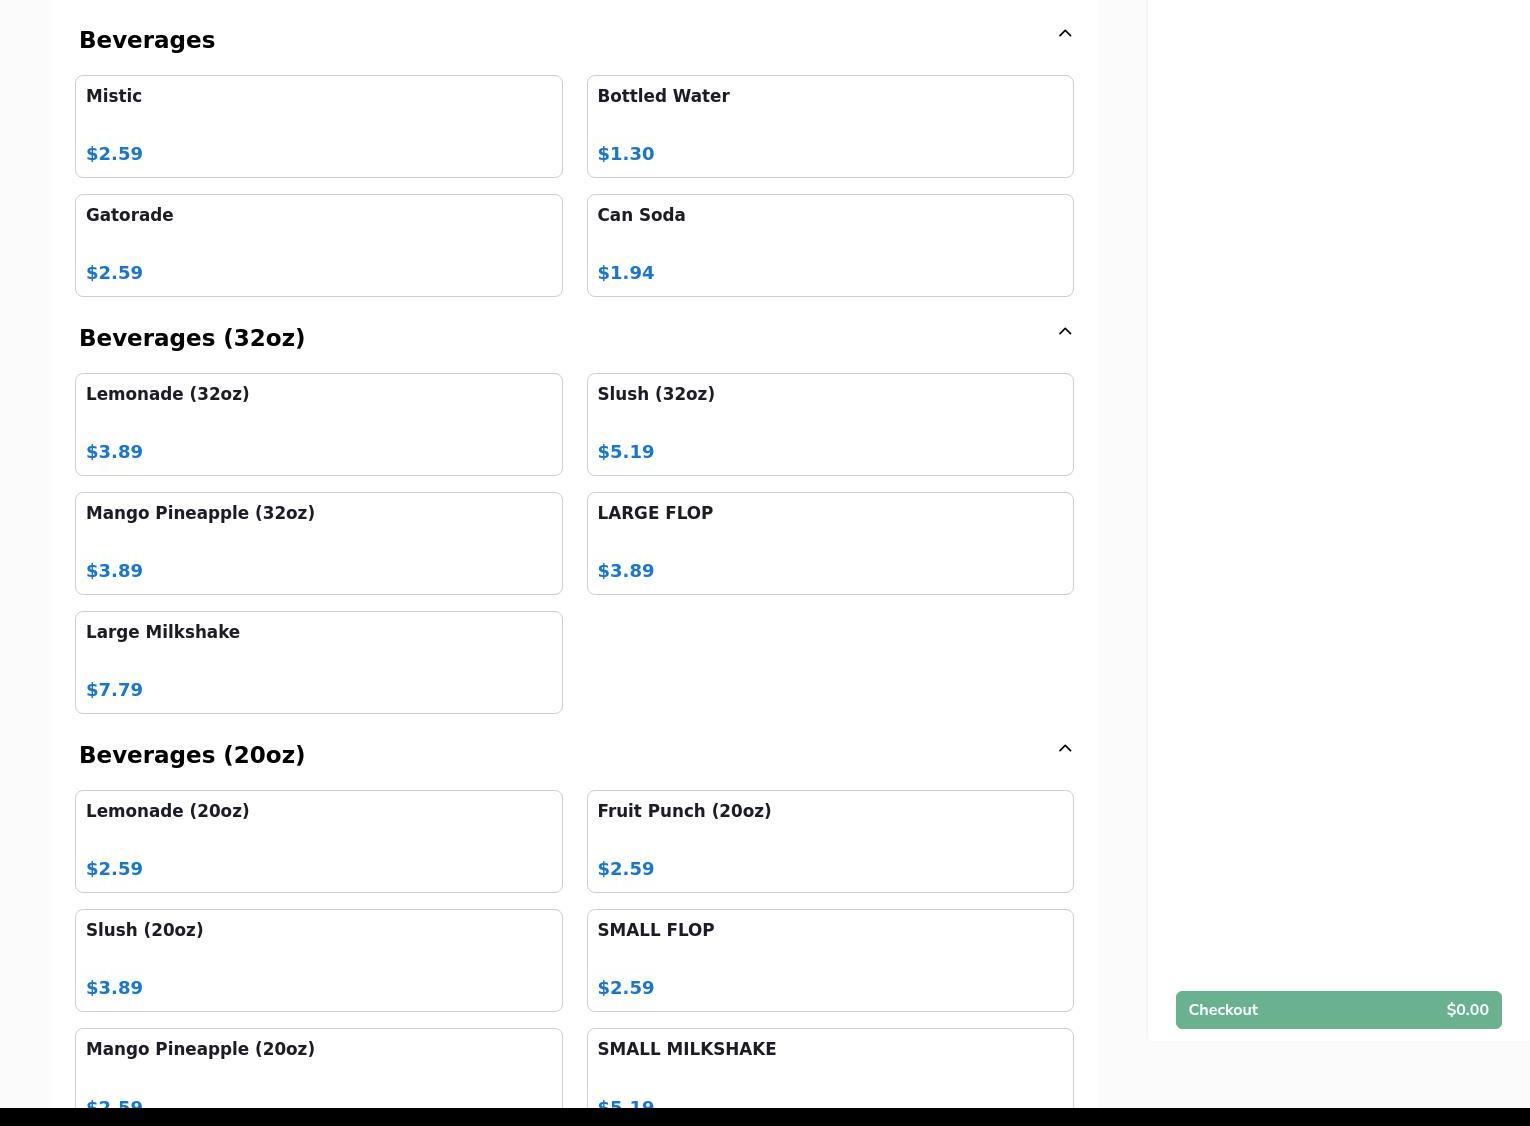Select the LARGE FLOP item
The image size is (1530, 1126).
click(830, 543)
